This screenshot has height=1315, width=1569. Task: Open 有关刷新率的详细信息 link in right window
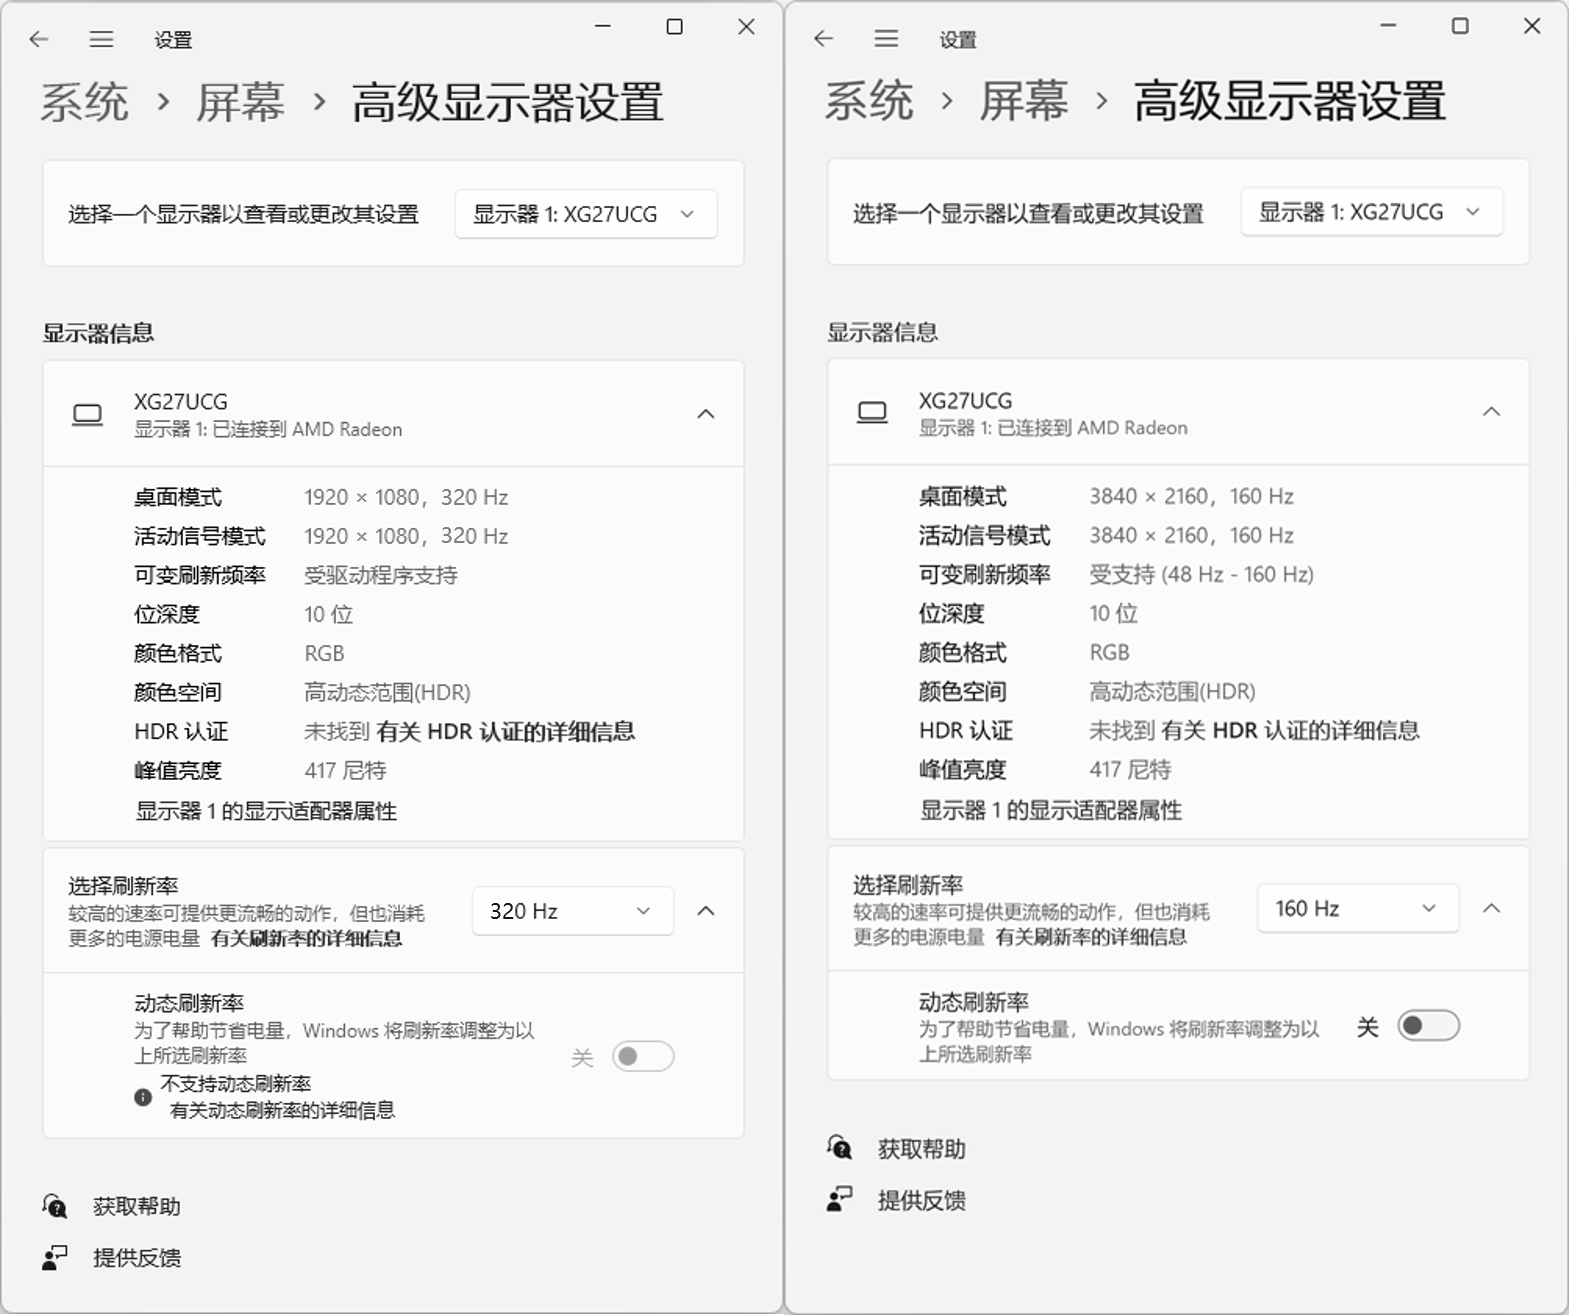point(1091,937)
